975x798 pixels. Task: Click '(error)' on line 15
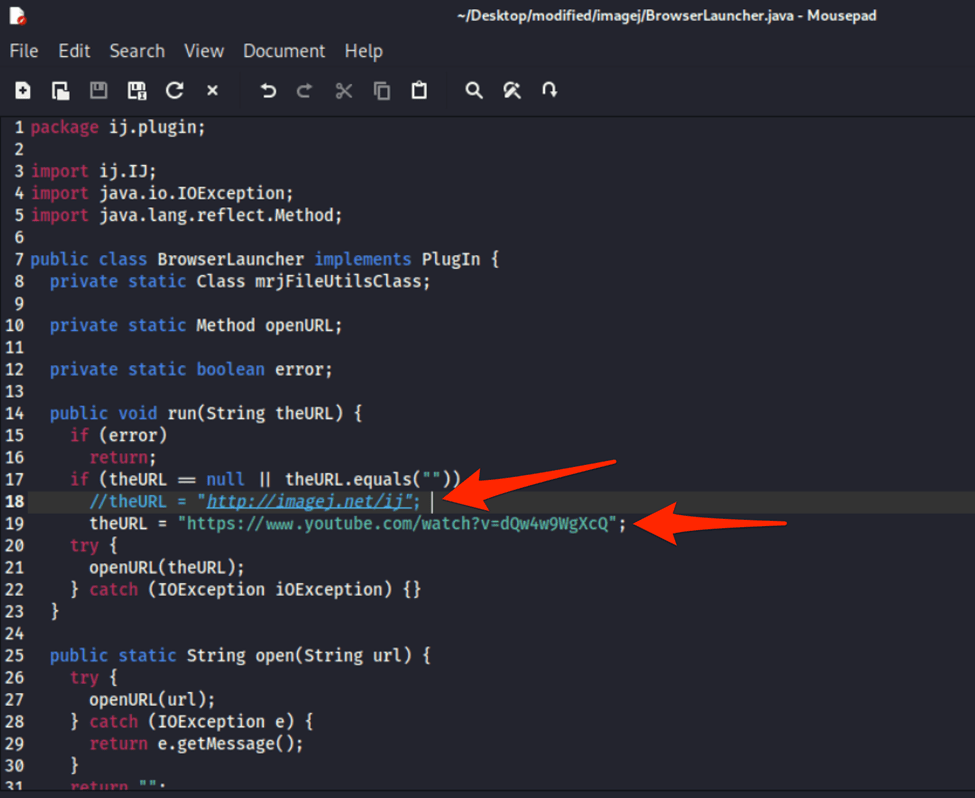pos(133,435)
